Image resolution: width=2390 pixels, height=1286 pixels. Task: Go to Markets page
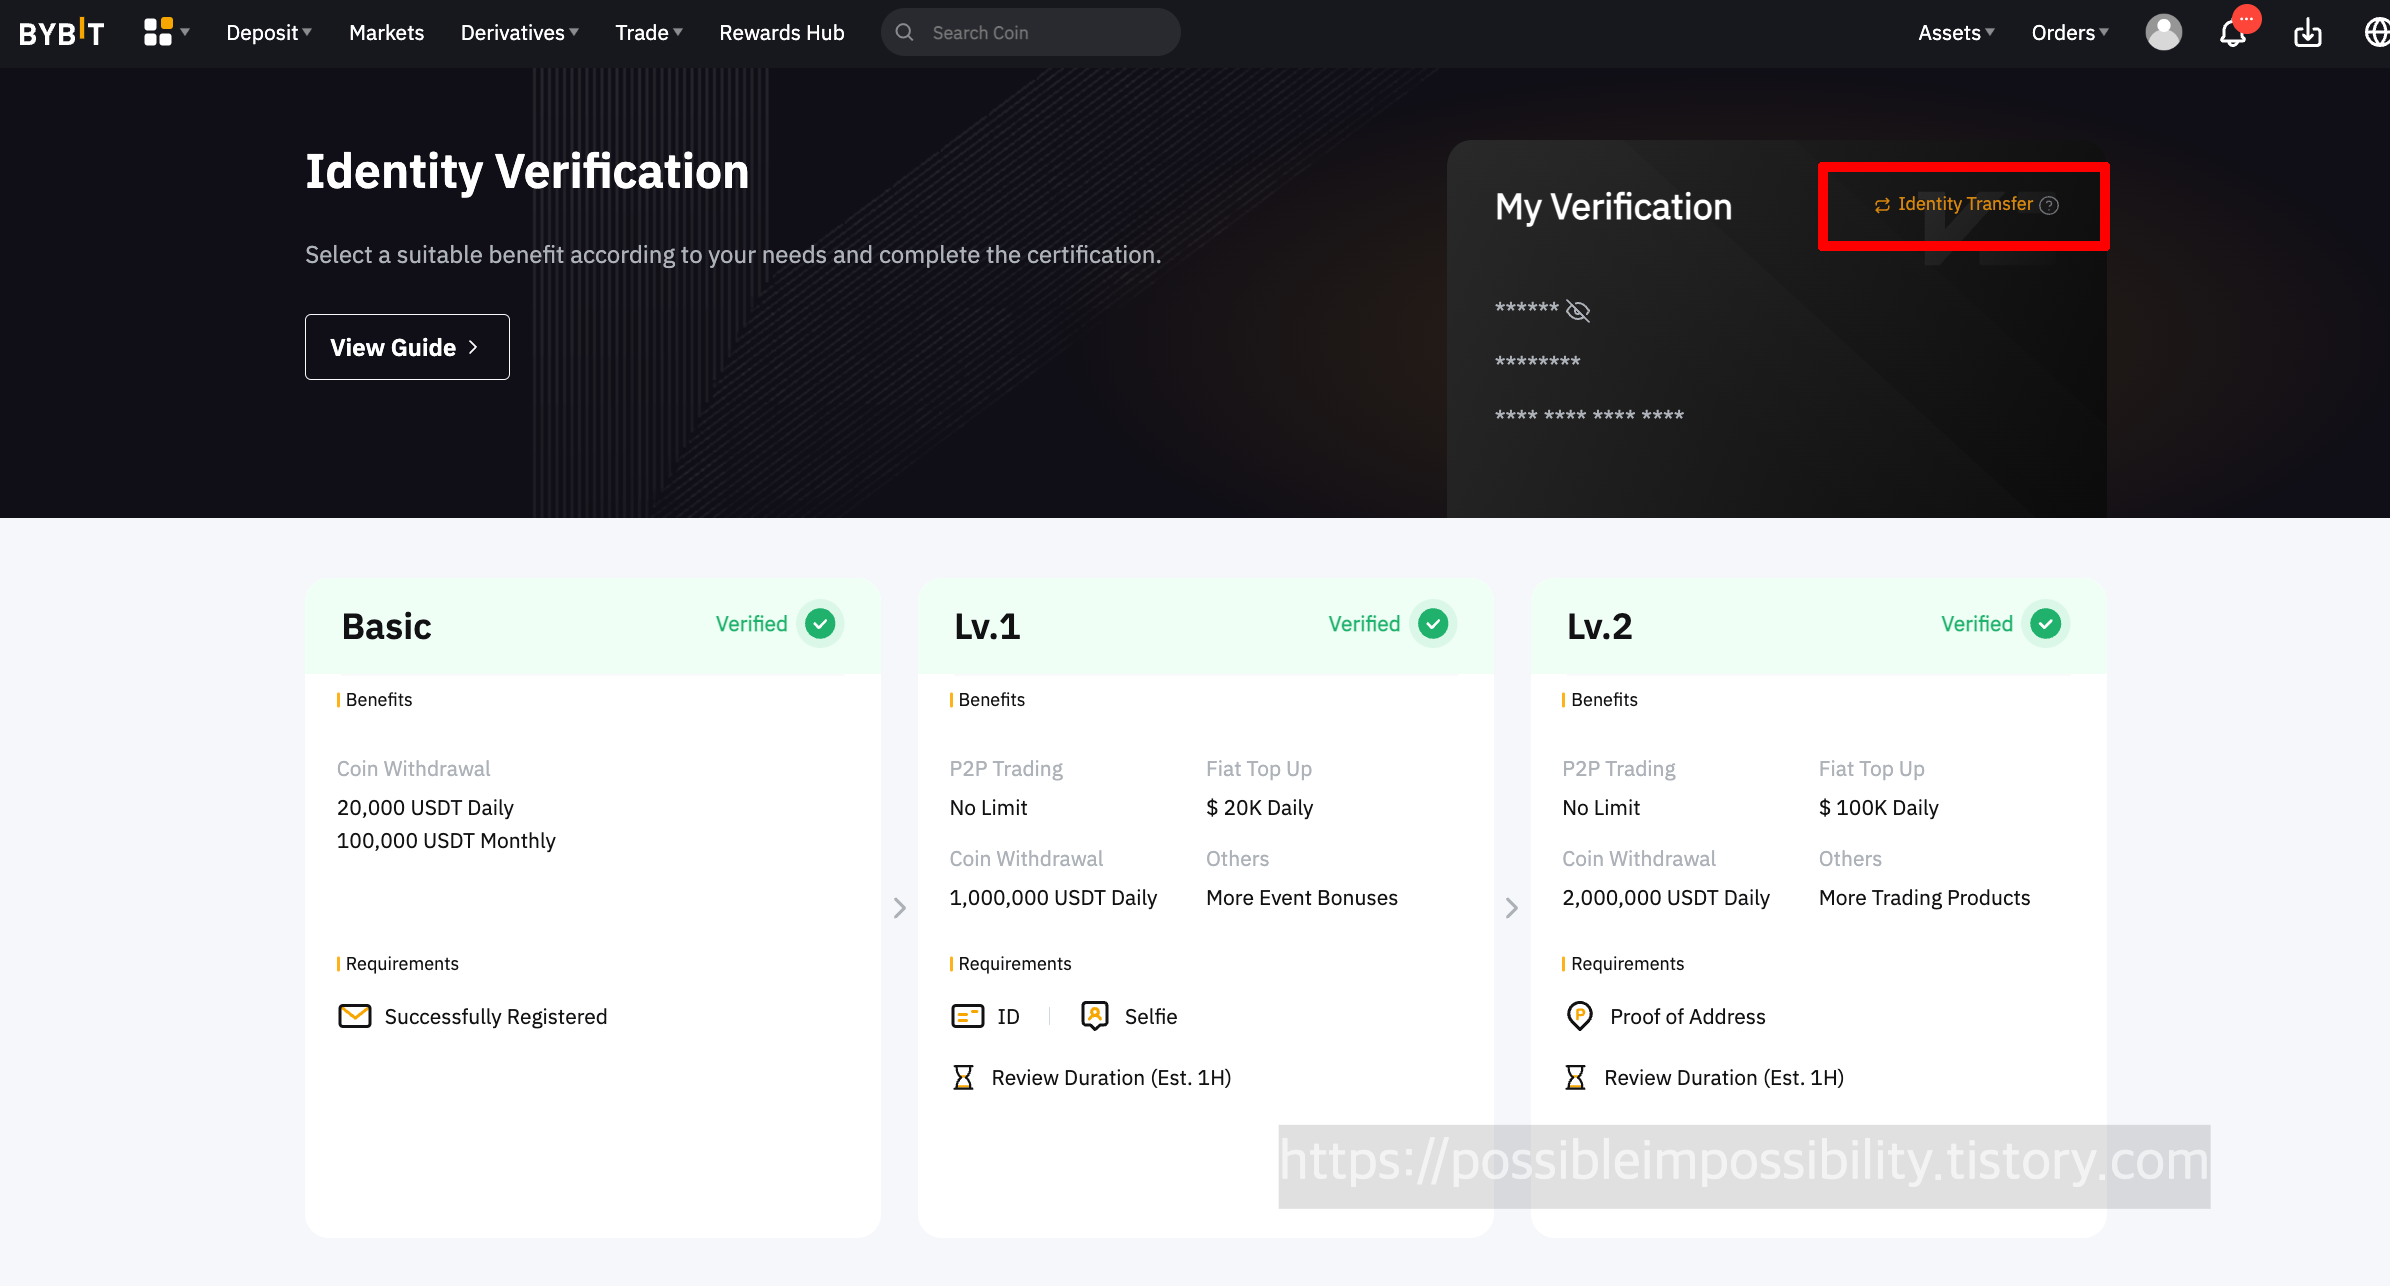[386, 33]
